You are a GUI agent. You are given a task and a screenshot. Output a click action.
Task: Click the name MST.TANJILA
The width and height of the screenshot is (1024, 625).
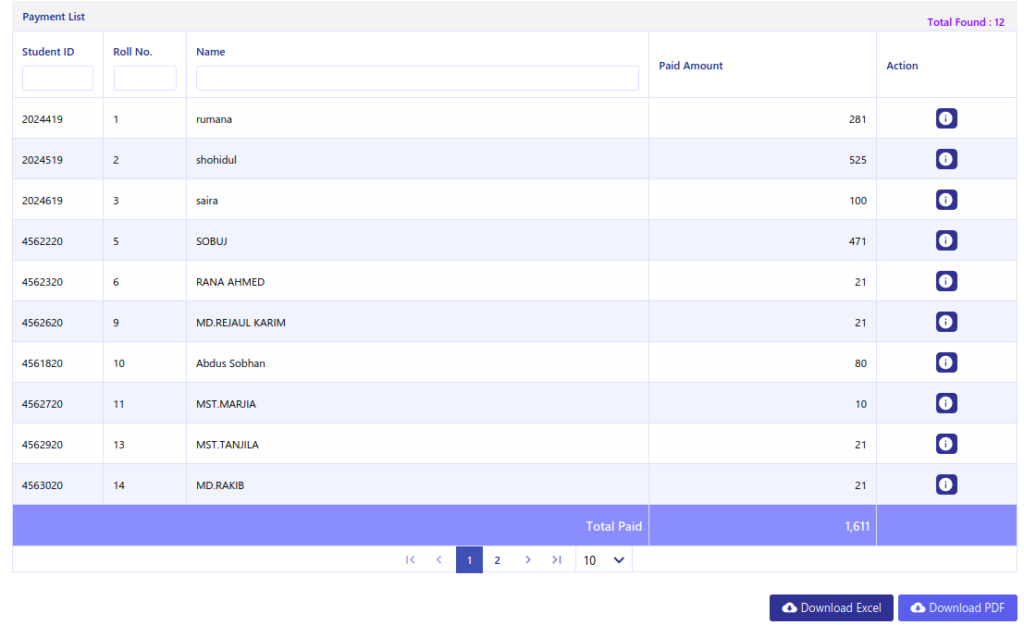tap(227, 444)
